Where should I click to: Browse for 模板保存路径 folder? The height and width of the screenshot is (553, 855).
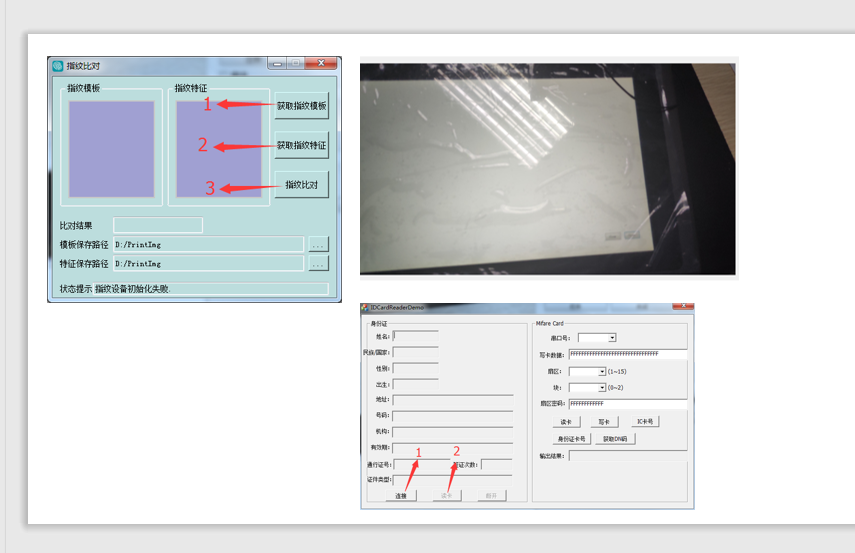318,245
